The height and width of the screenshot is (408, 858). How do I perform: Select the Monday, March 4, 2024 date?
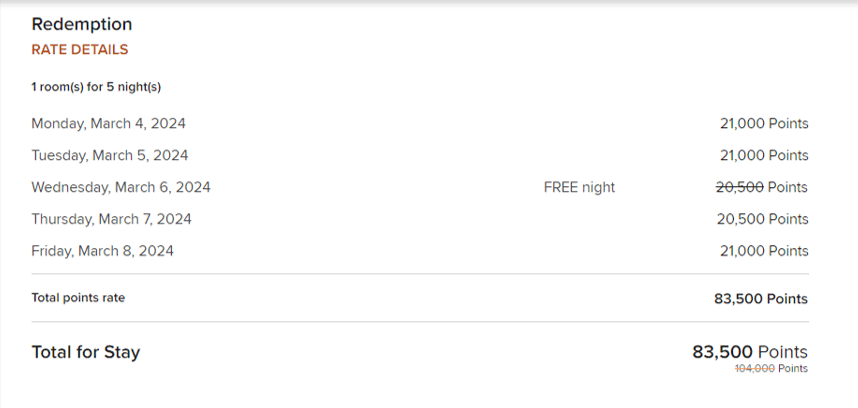coord(108,124)
